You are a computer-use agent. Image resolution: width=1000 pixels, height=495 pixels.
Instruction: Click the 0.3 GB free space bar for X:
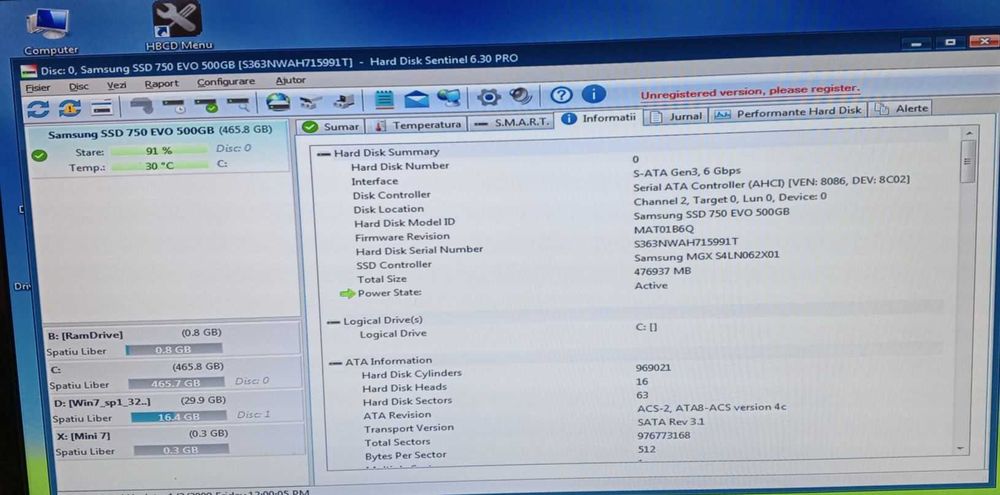181,450
